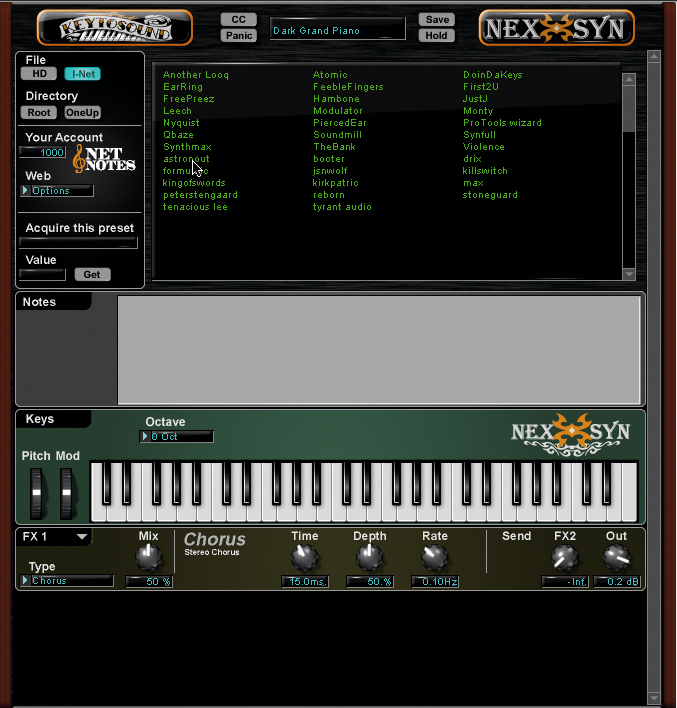Image resolution: width=677 pixels, height=708 pixels.
Task: Turn the Mix knob
Action: coord(149,557)
